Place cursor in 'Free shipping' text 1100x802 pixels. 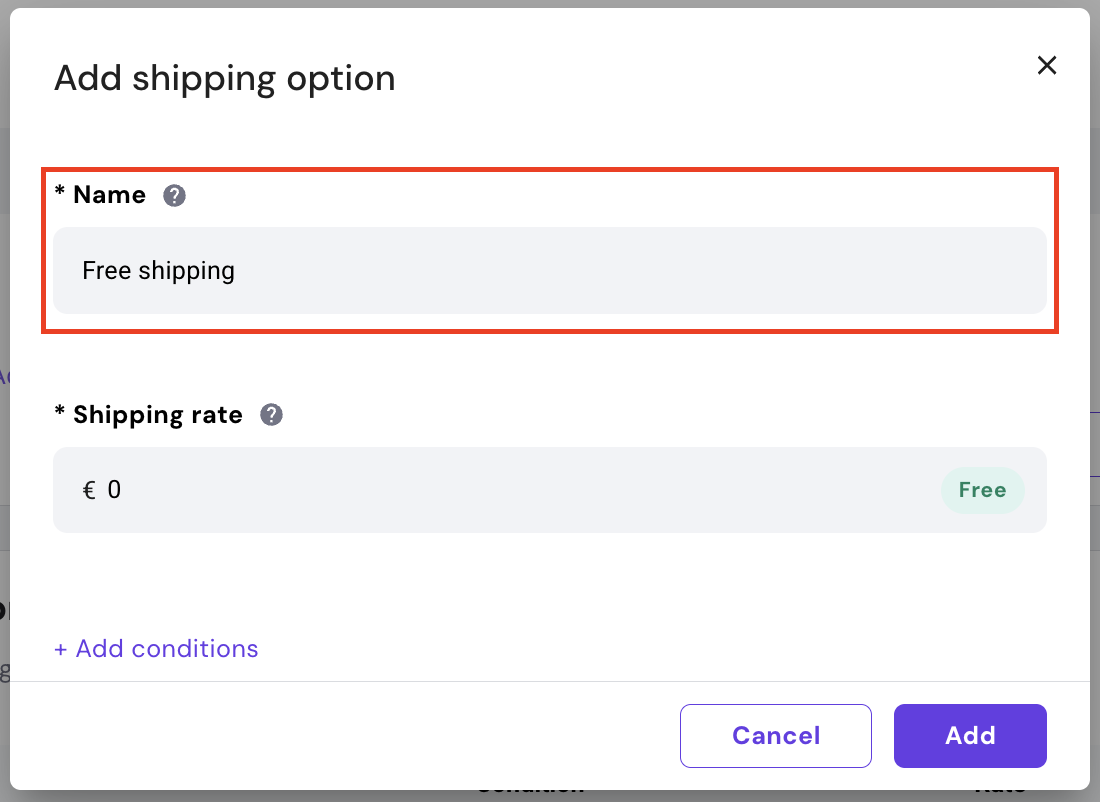158,271
